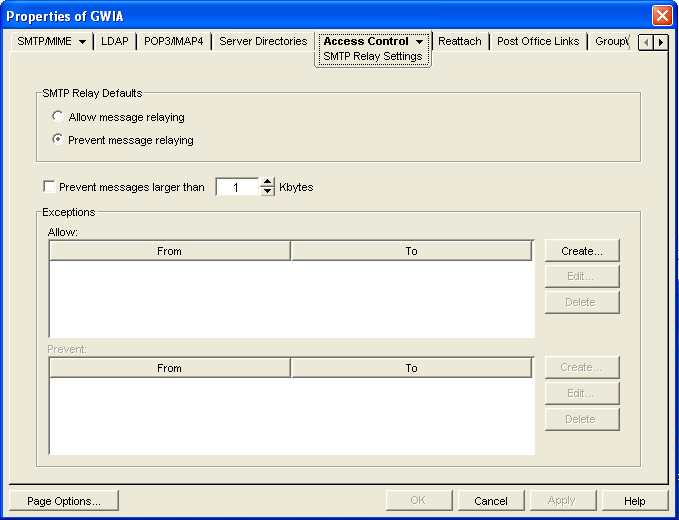Click Create in the Allow exceptions
Screen dimensions: 679x520
(582, 250)
